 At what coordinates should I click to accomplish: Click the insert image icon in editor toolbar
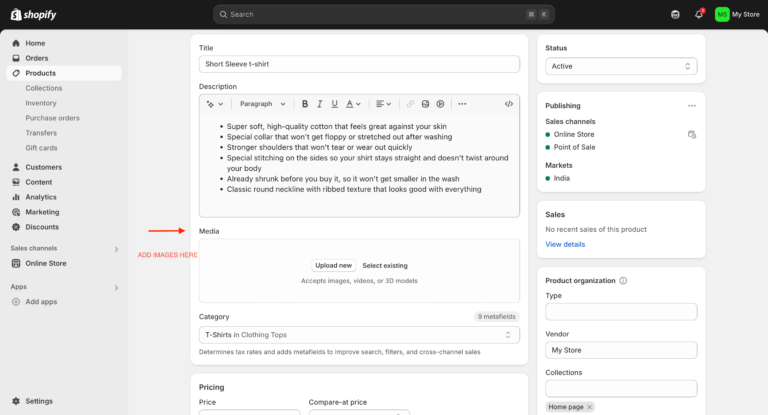[425, 104]
